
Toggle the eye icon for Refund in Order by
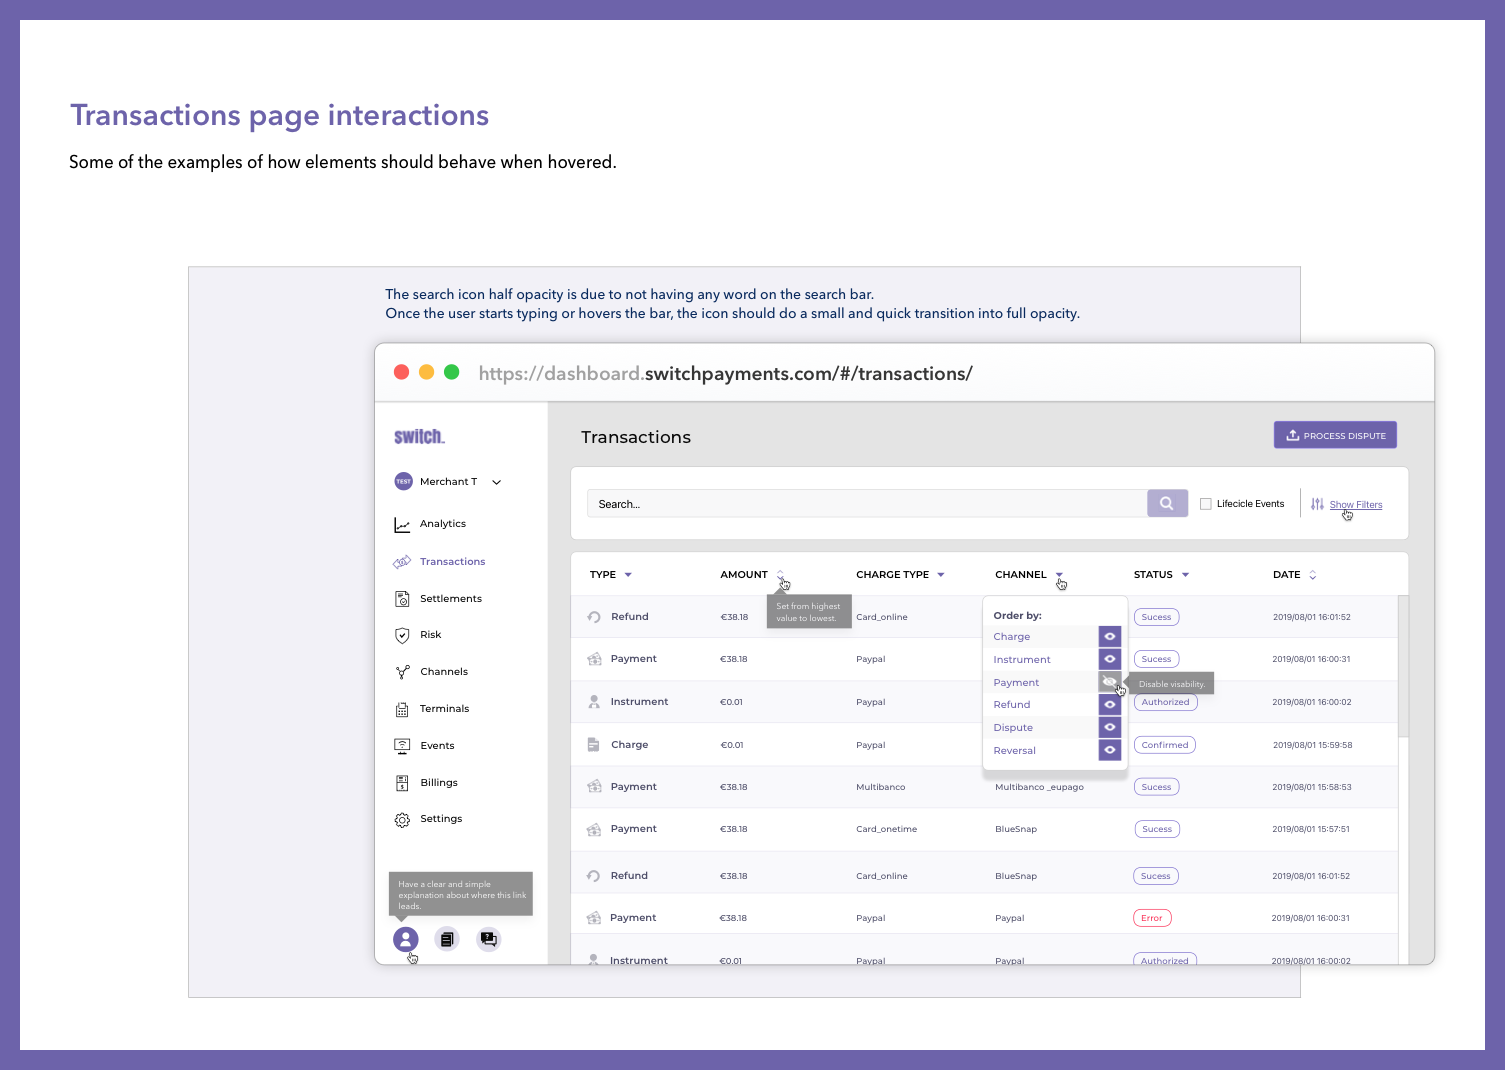tap(1110, 704)
